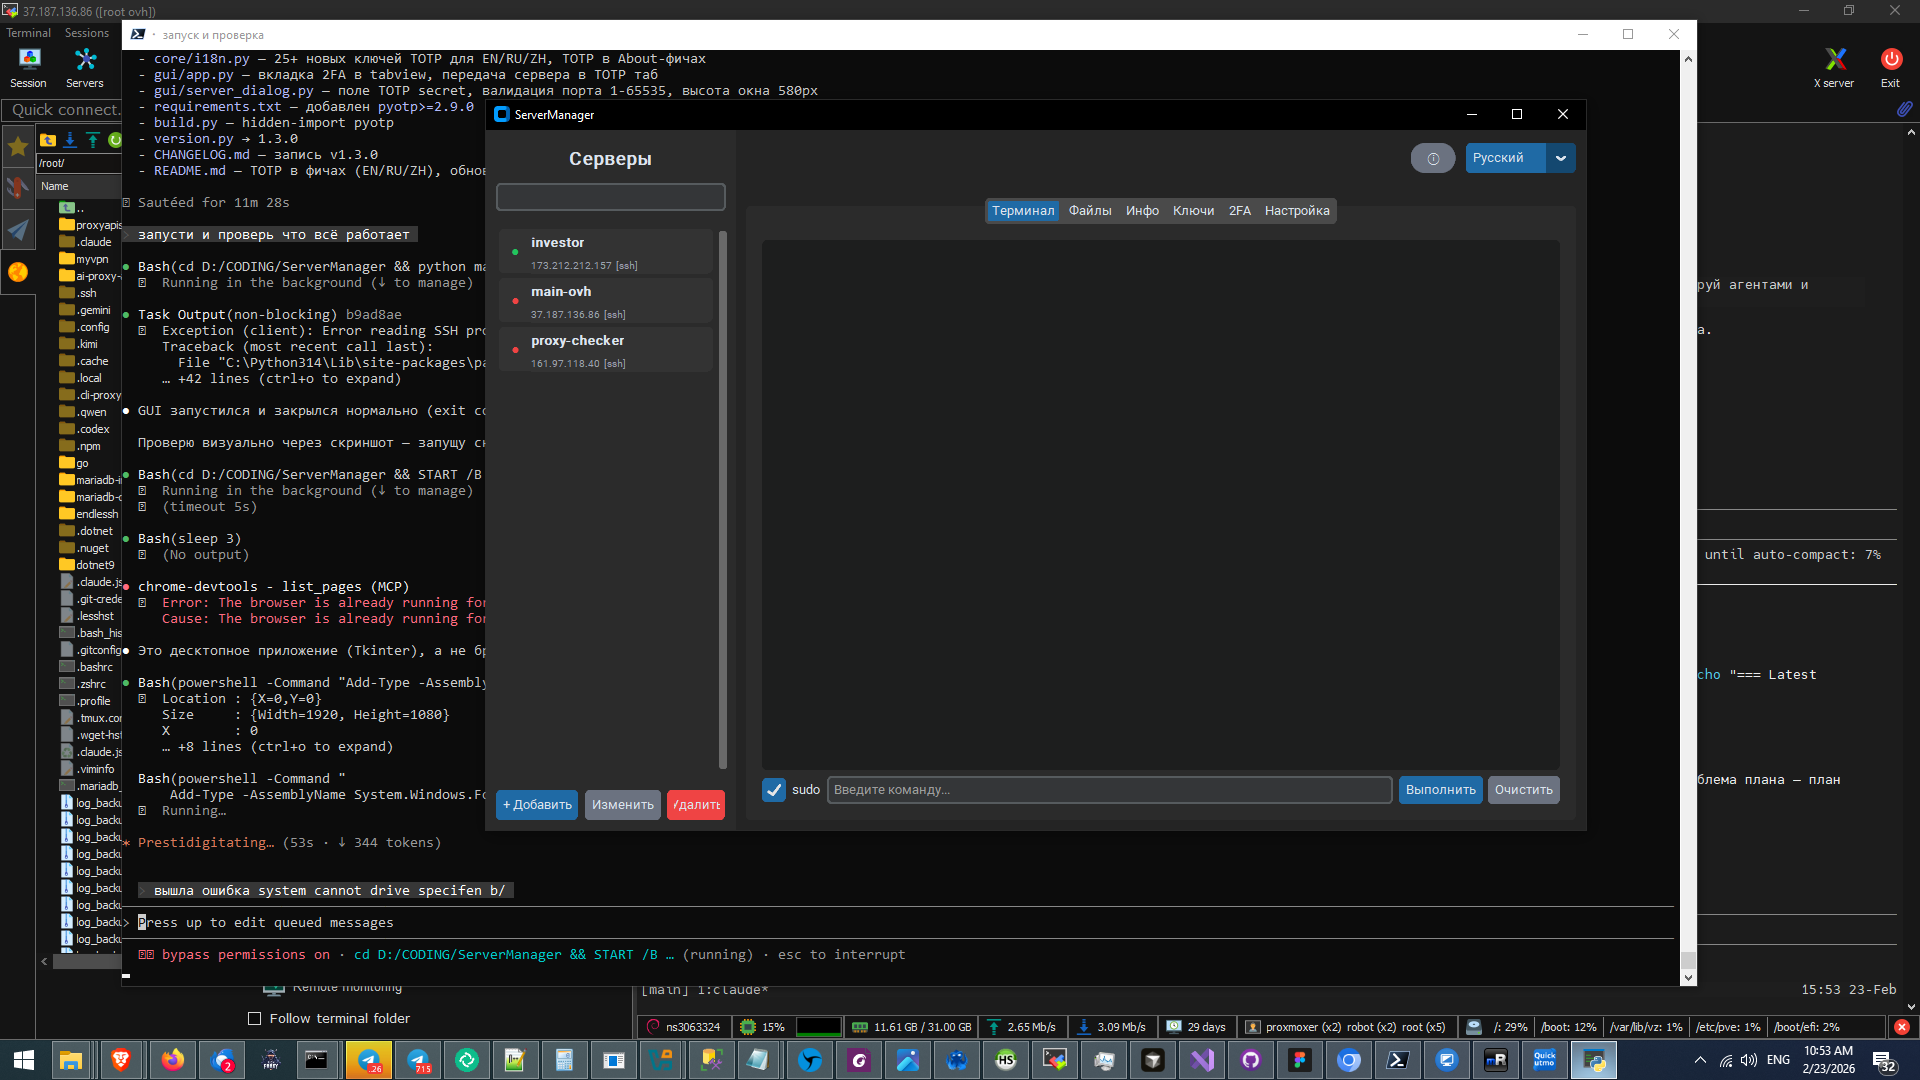Open the paper plane sidebar tab
Image resolution: width=1920 pixels, height=1080 pixels.
pos(18,230)
